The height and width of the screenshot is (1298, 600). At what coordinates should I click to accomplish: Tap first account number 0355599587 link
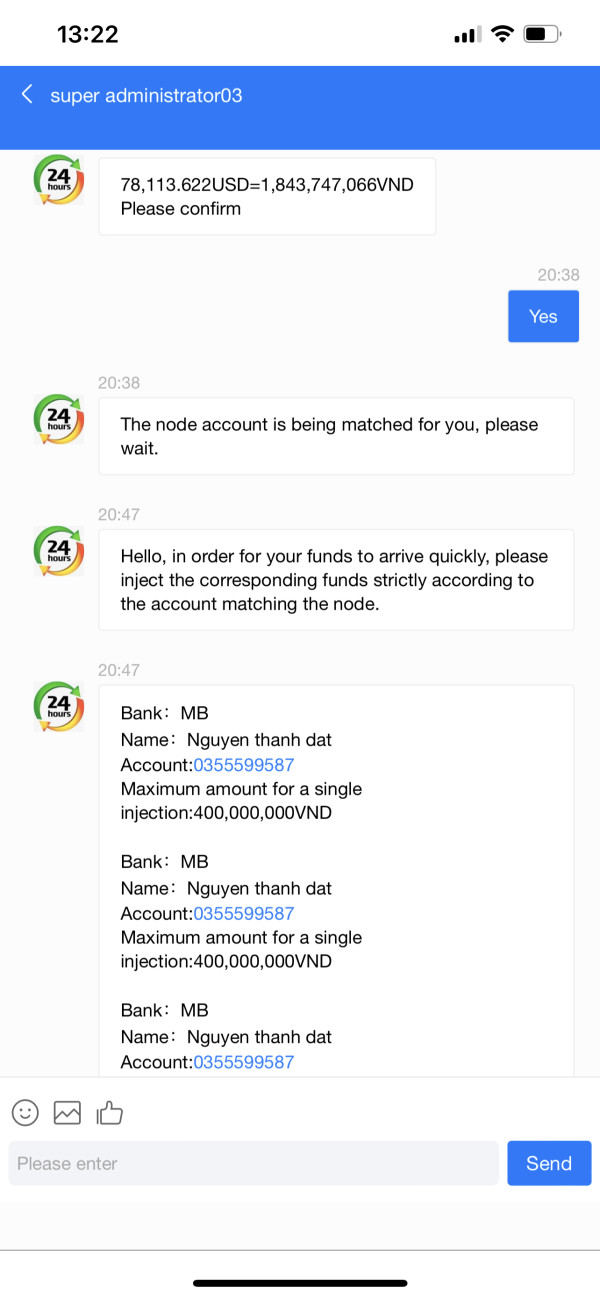tap(244, 765)
